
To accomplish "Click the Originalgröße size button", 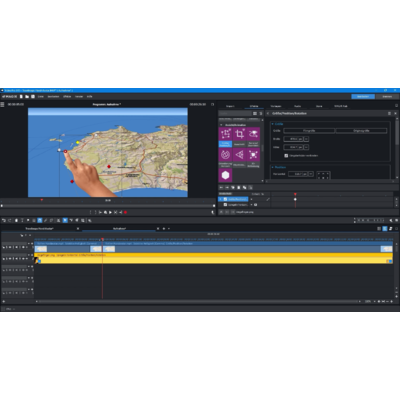I will (361, 131).
